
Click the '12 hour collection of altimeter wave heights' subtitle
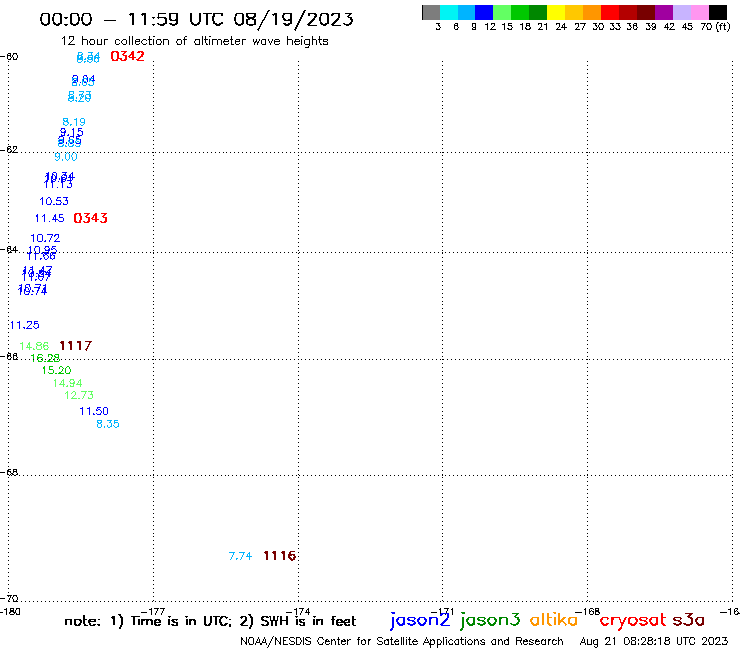pyautogui.click(x=194, y=41)
